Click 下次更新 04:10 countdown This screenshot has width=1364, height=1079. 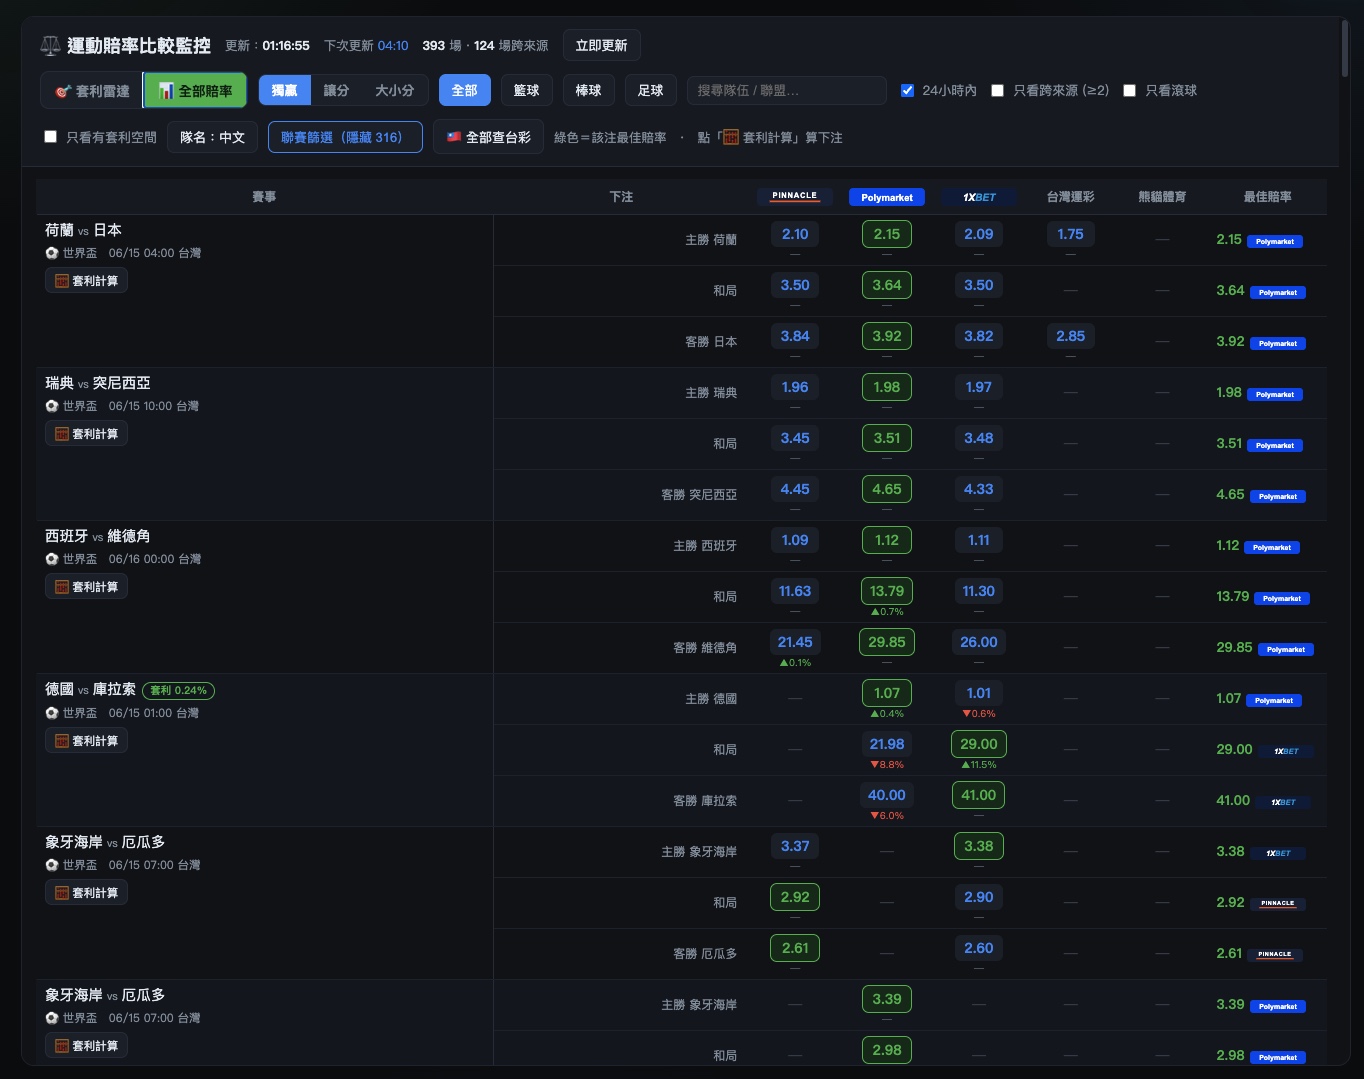point(366,46)
